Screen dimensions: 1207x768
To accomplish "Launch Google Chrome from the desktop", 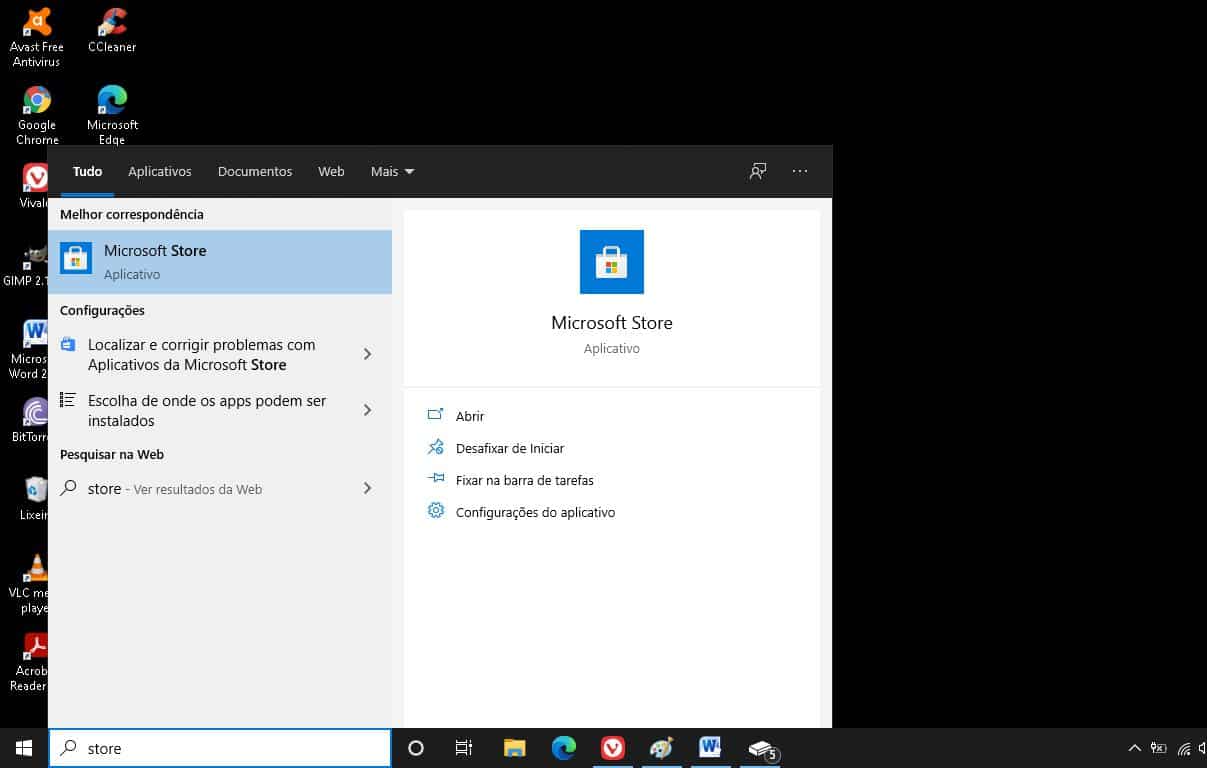I will [37, 115].
